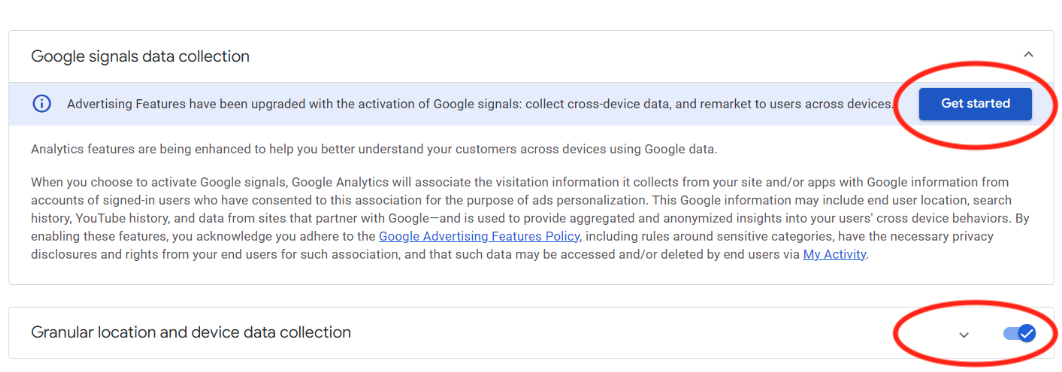Click the Google signals data collection heading
The height and width of the screenshot is (372, 1062).
pyautogui.click(x=140, y=56)
